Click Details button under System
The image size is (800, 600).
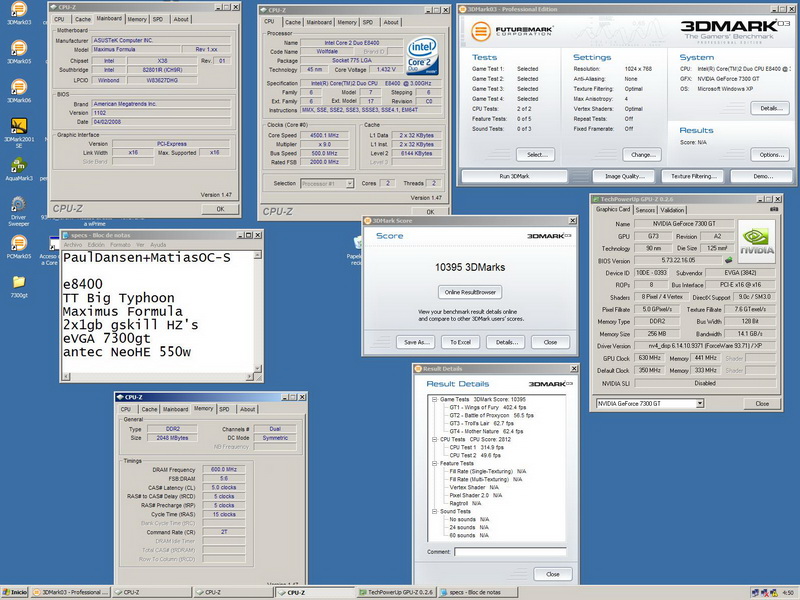[770, 108]
